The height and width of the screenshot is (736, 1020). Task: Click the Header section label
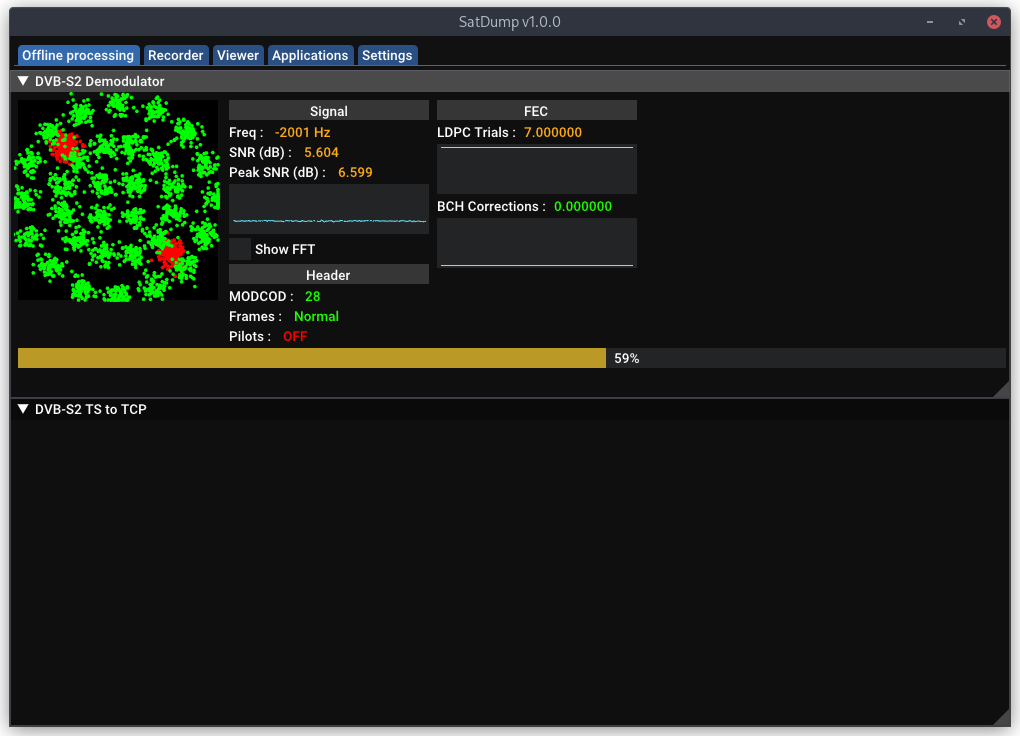[329, 275]
